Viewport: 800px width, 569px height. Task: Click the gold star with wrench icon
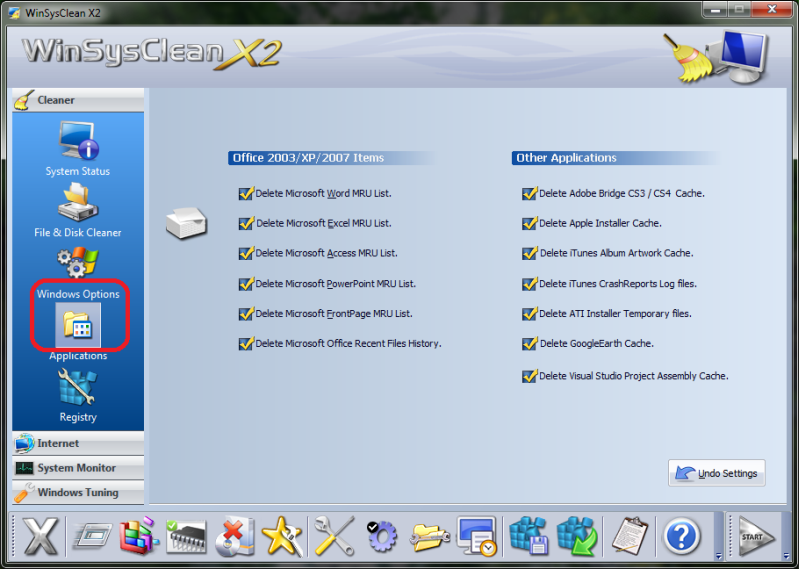pos(282,536)
